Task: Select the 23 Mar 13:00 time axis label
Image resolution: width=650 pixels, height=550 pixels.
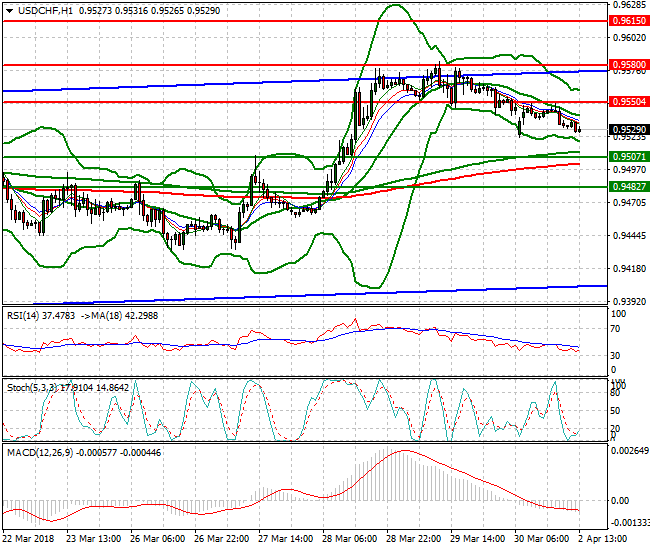Action: click(x=94, y=539)
